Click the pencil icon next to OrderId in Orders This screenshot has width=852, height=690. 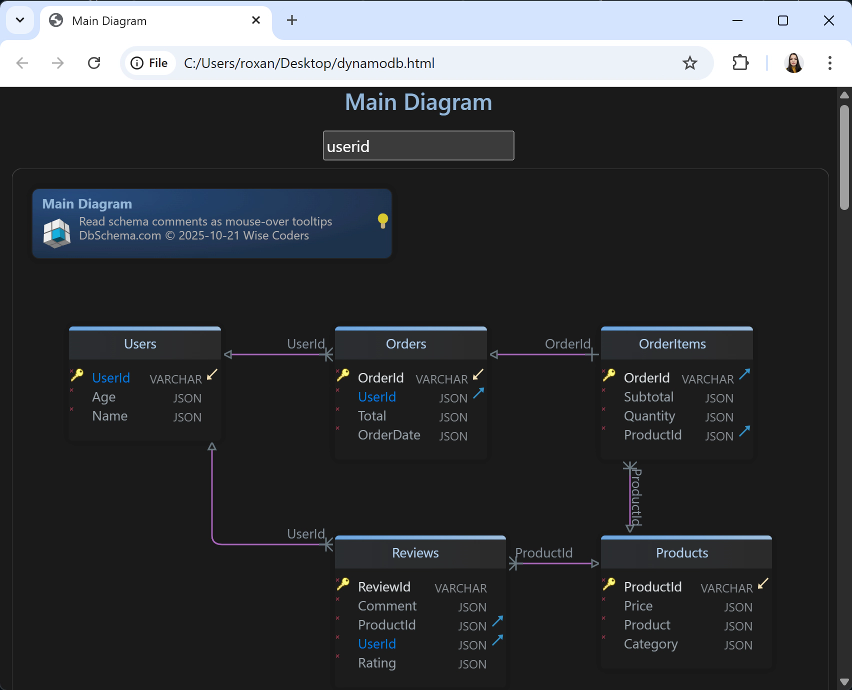tap(477, 372)
